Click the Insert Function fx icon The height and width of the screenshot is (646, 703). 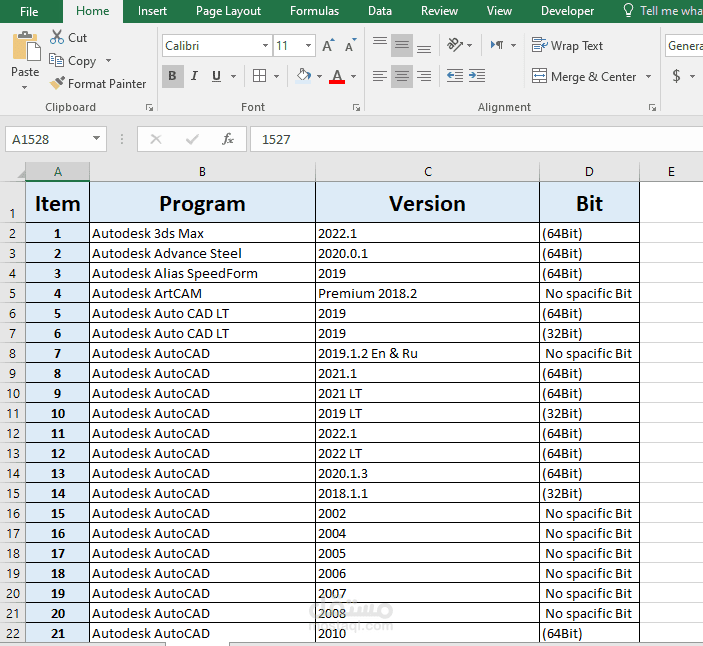pos(228,139)
